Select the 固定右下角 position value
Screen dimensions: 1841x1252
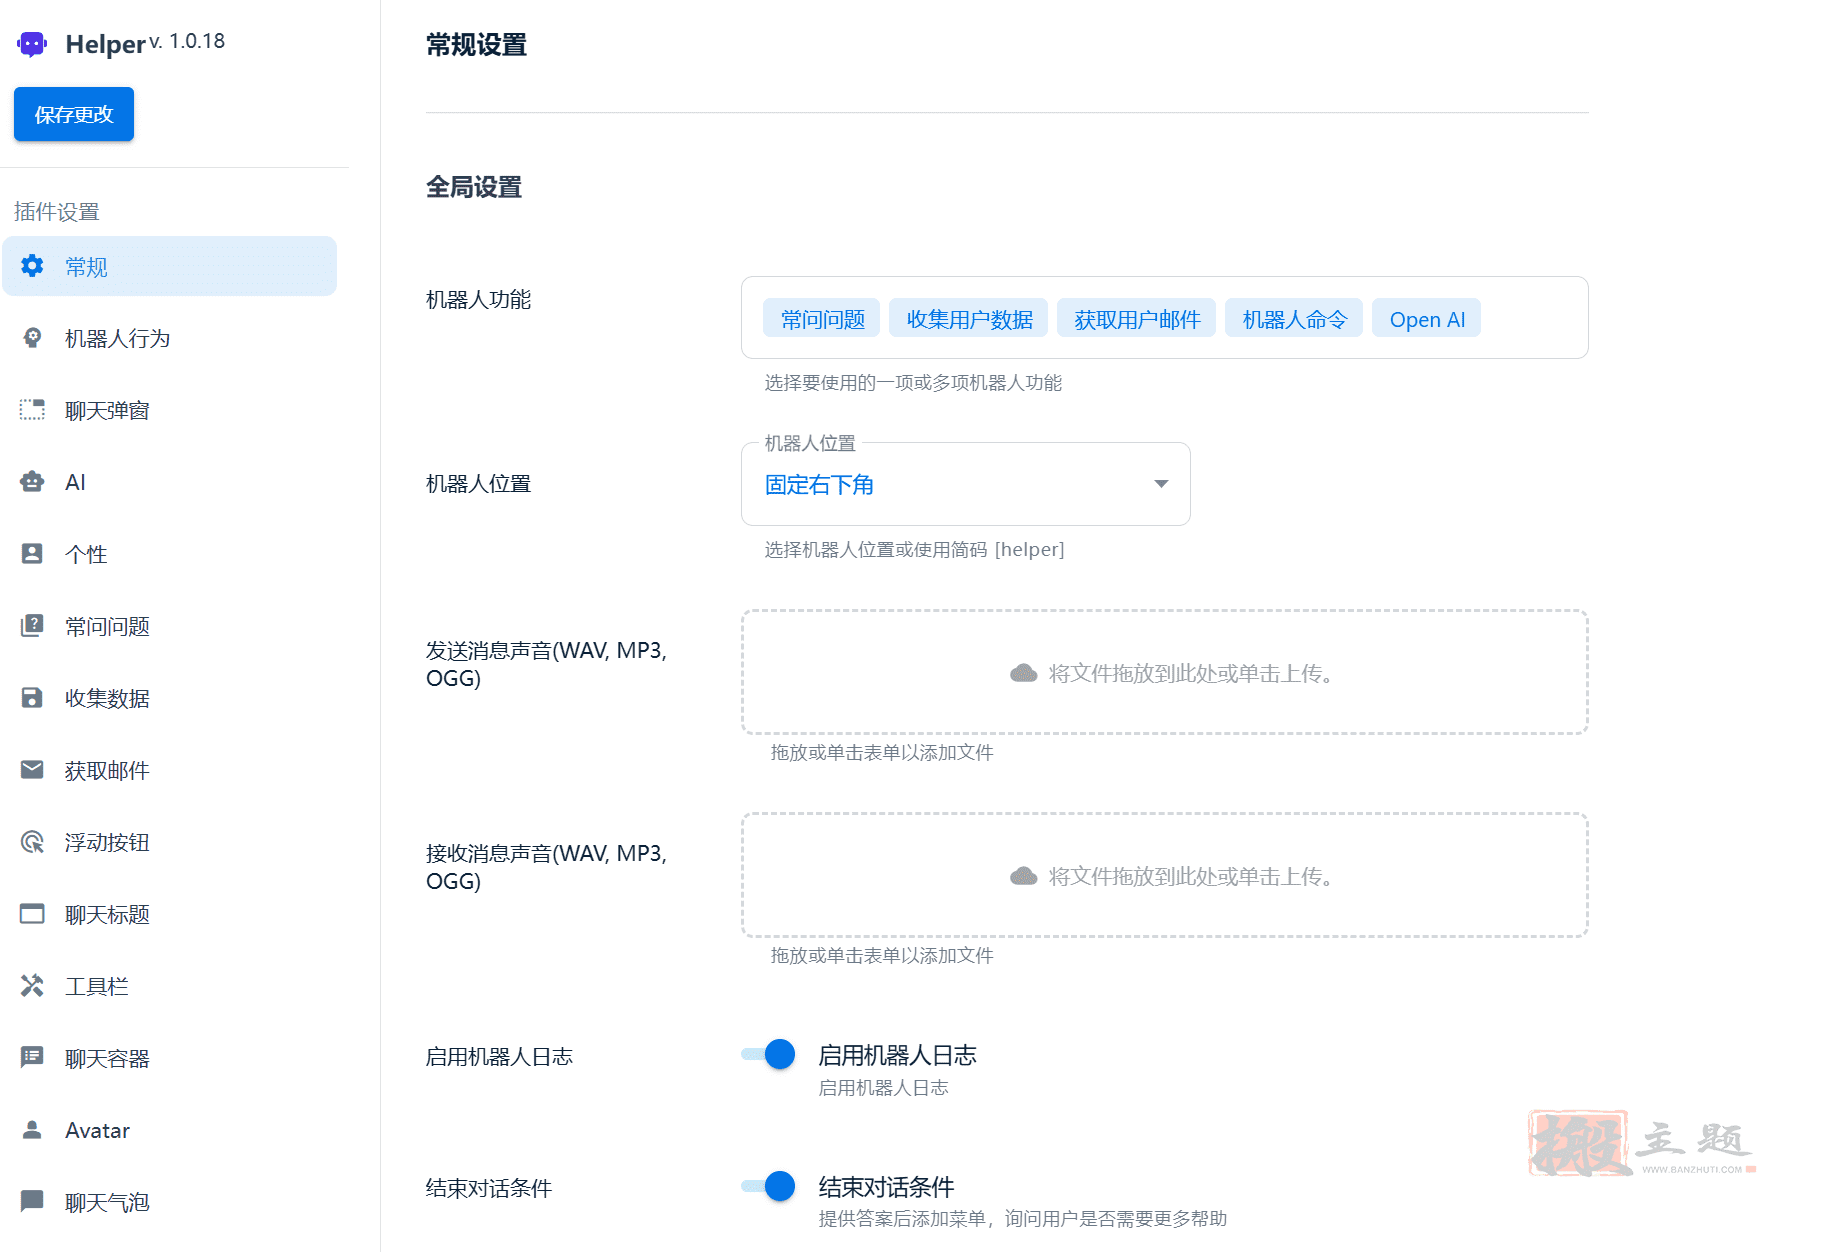819,485
